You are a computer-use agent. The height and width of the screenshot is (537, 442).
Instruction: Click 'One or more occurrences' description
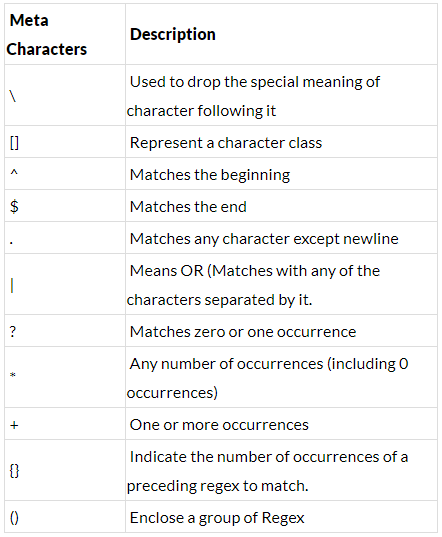click(219, 425)
